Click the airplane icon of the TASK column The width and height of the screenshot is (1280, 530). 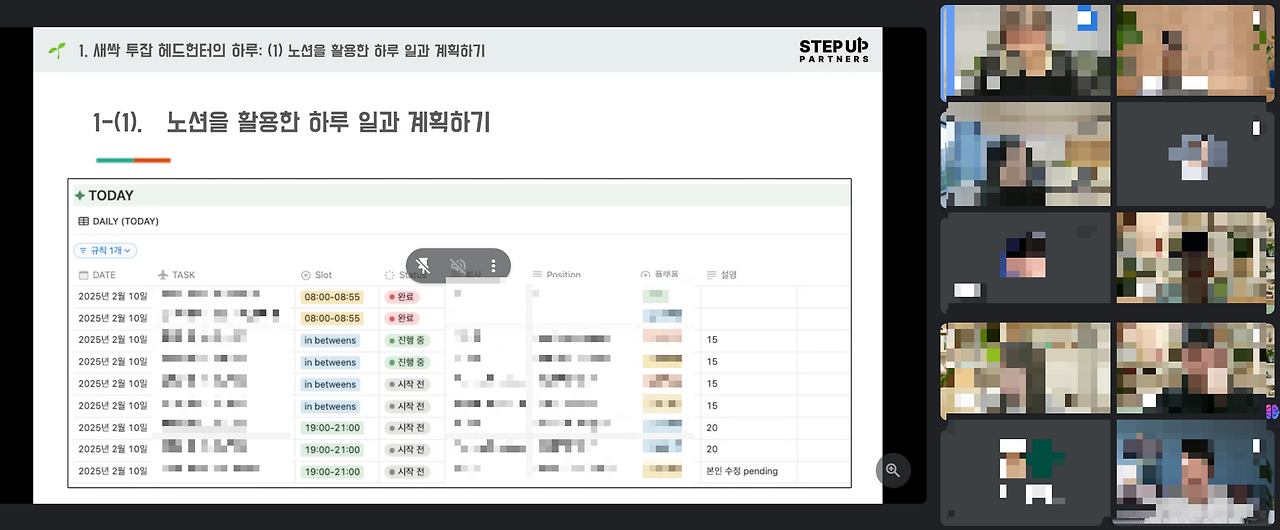tap(163, 275)
